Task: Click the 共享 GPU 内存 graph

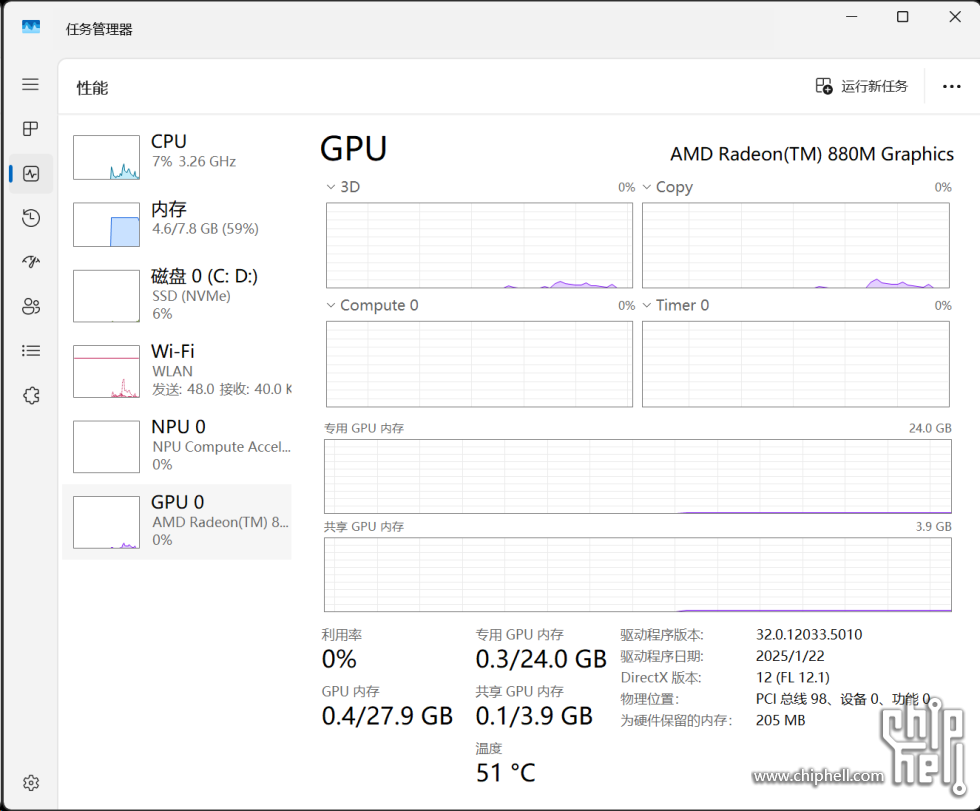Action: pyautogui.click(x=638, y=574)
